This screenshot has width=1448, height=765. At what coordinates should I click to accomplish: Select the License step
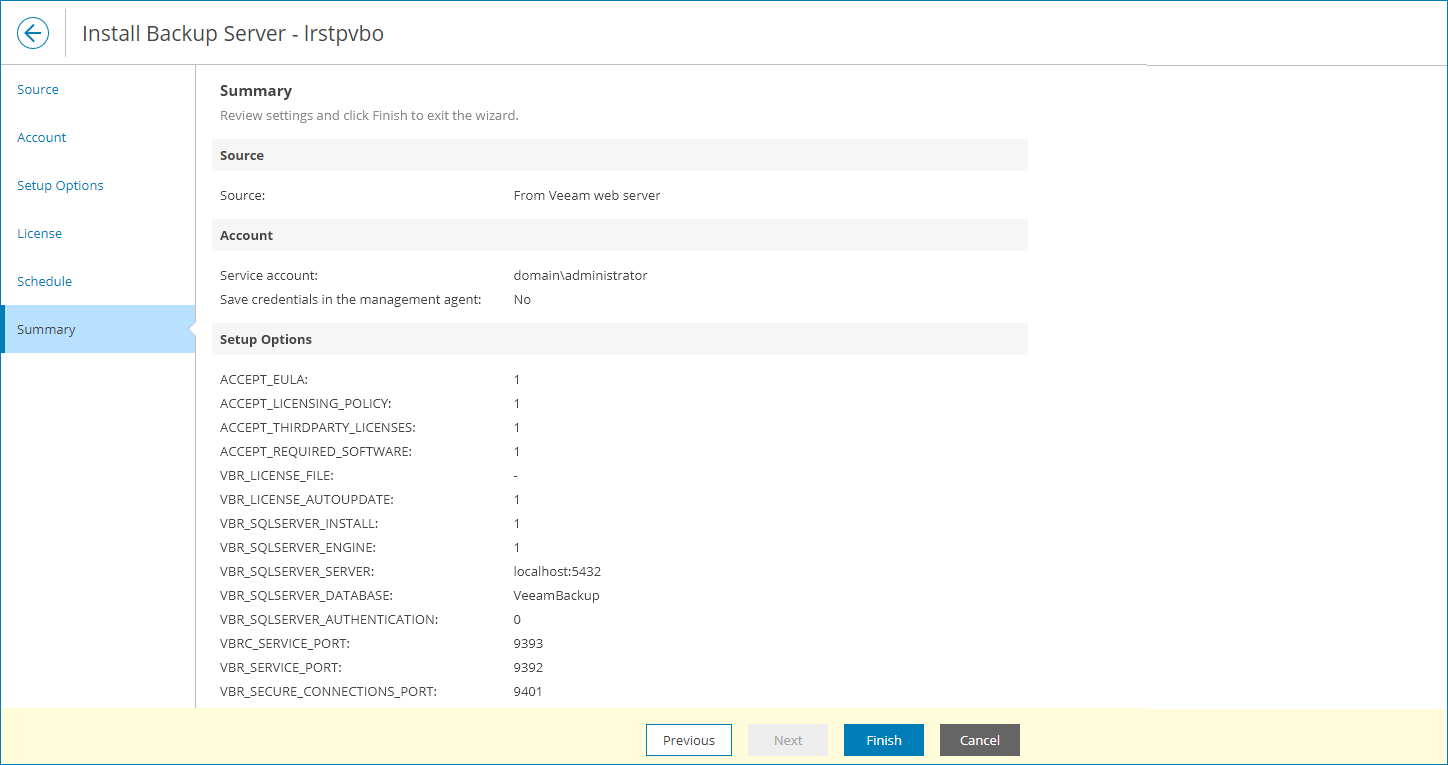coord(39,233)
